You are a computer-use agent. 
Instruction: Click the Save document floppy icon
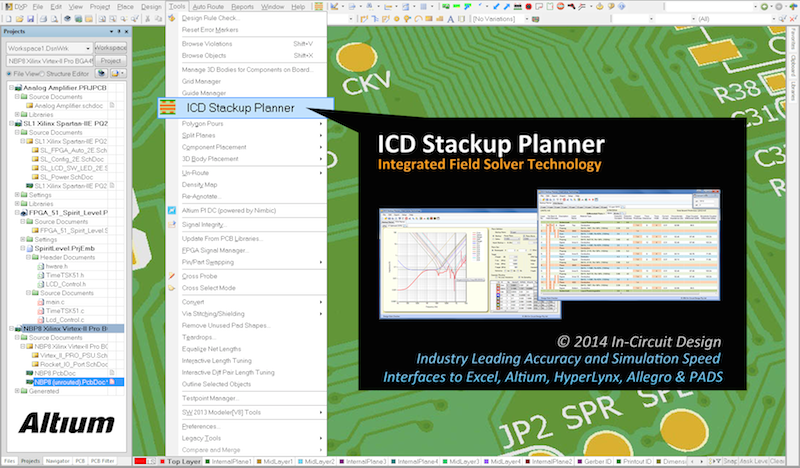tap(31, 19)
